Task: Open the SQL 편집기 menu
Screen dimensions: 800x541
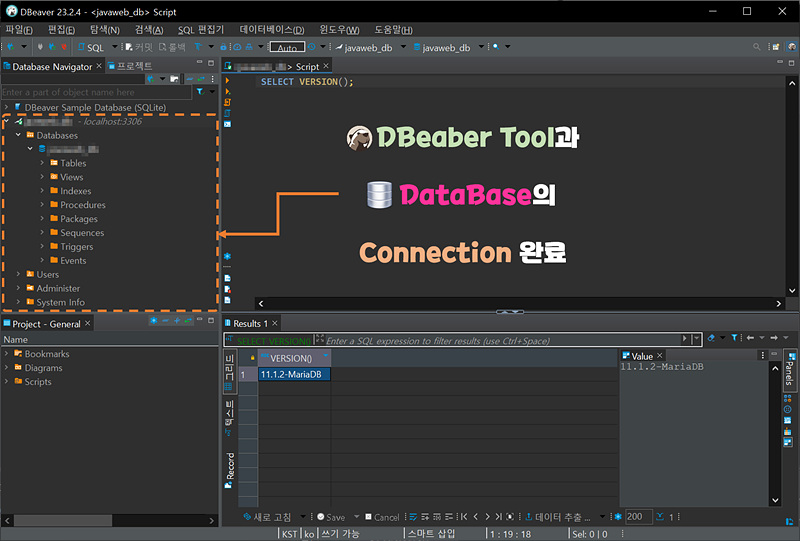Action: [201, 30]
